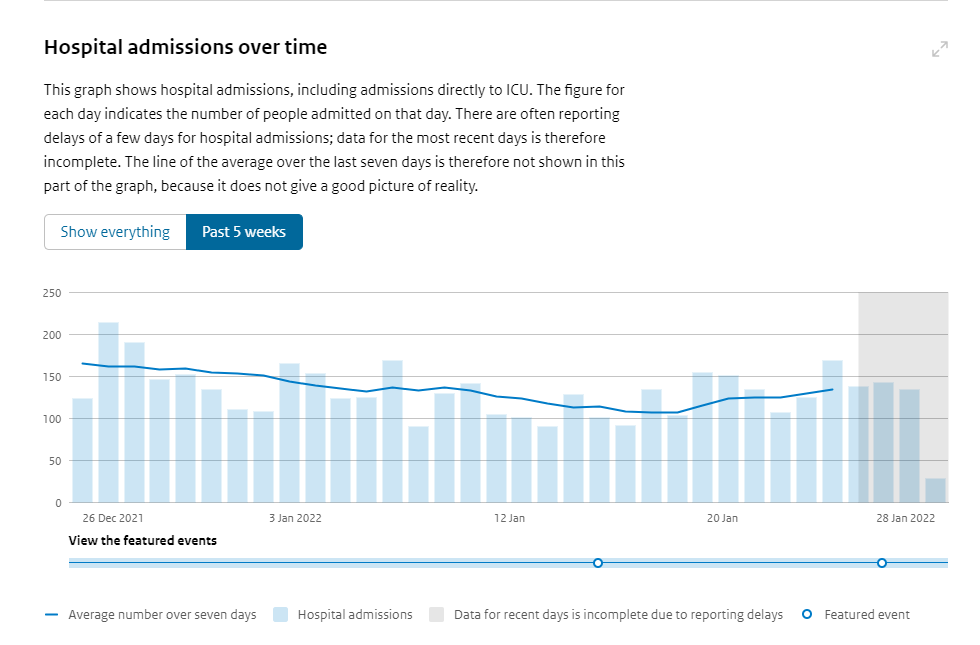Expand the chart to full screen

[939, 49]
